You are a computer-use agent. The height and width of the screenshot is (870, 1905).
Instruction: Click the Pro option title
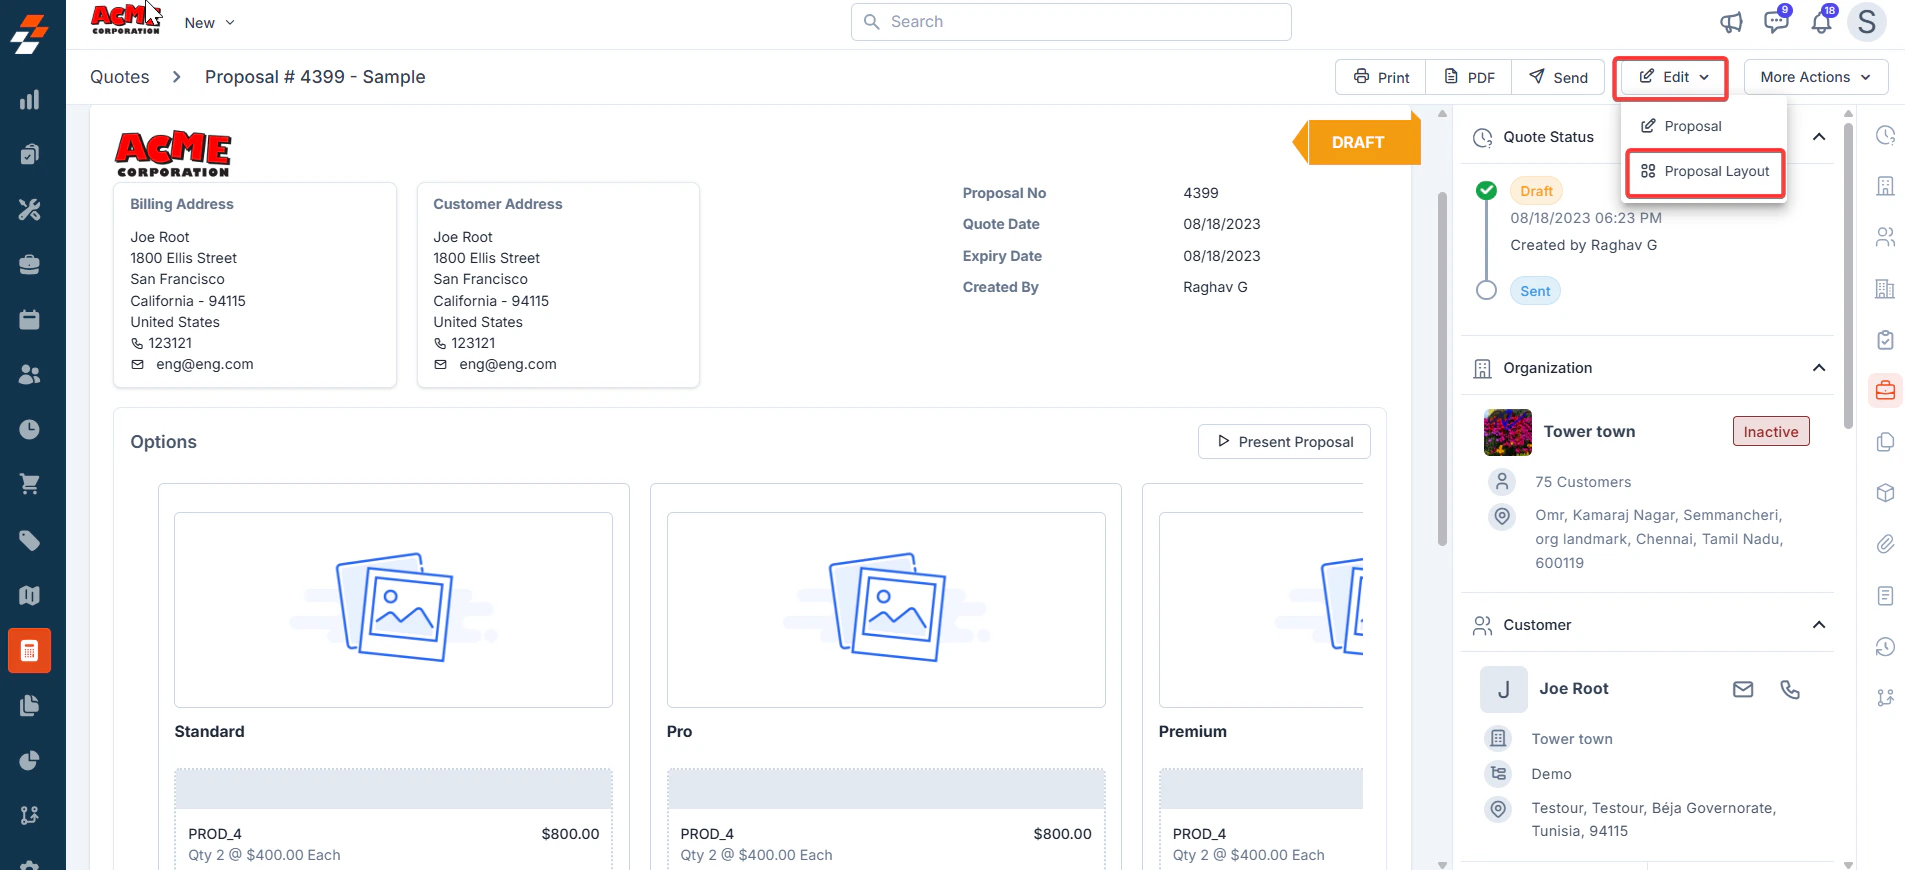679,732
